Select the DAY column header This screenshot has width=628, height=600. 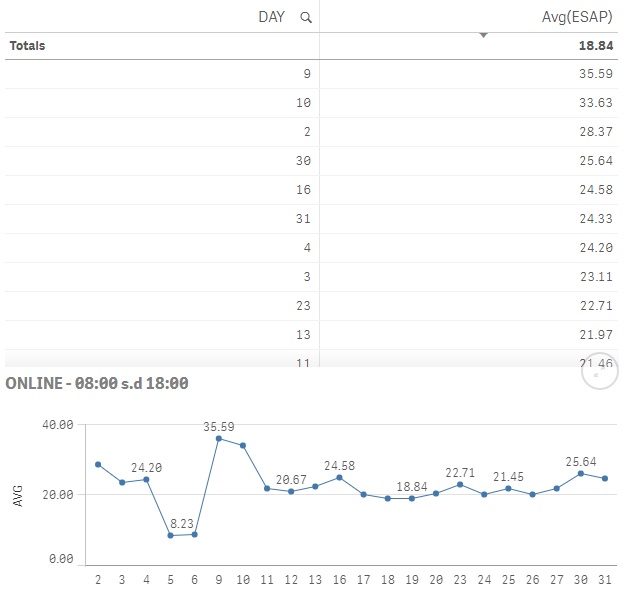[272, 17]
